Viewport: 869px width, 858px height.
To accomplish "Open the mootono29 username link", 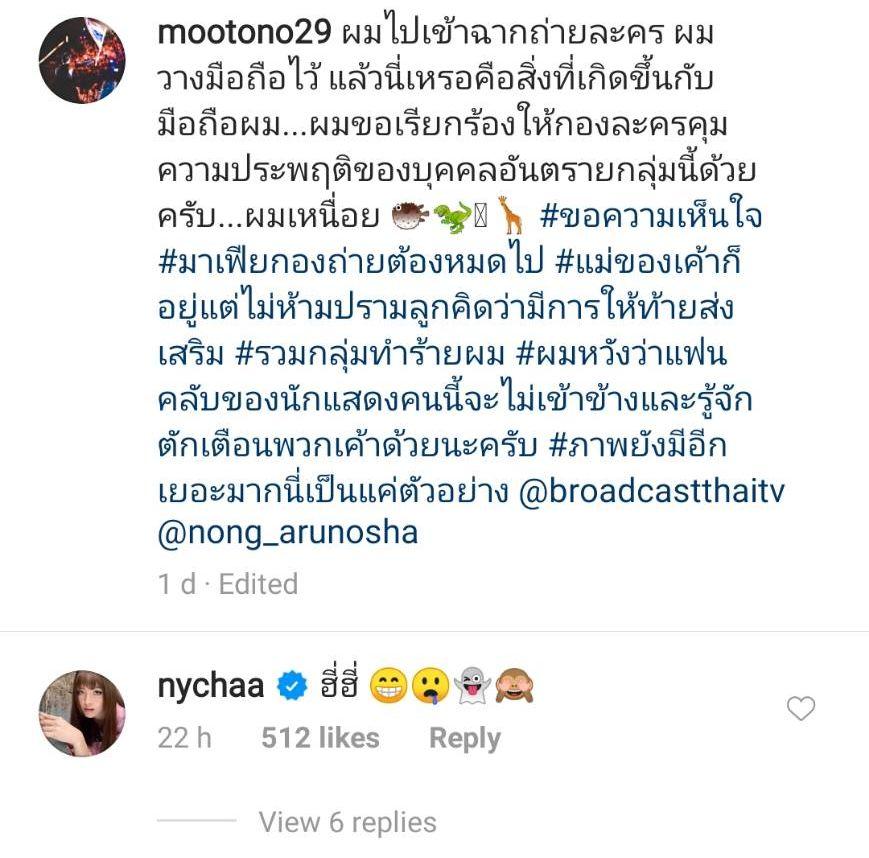I will pos(244,32).
